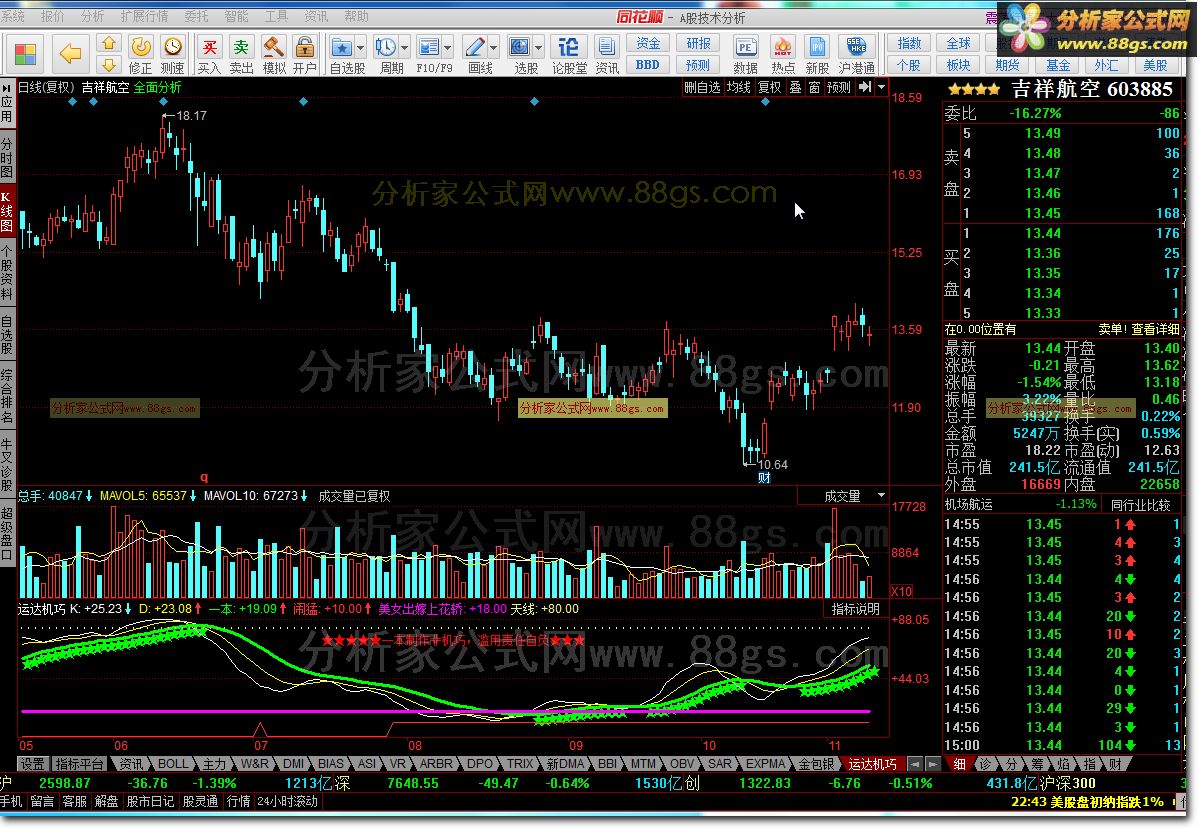Click the jump-to-end arrow icon in chart header

865,87
